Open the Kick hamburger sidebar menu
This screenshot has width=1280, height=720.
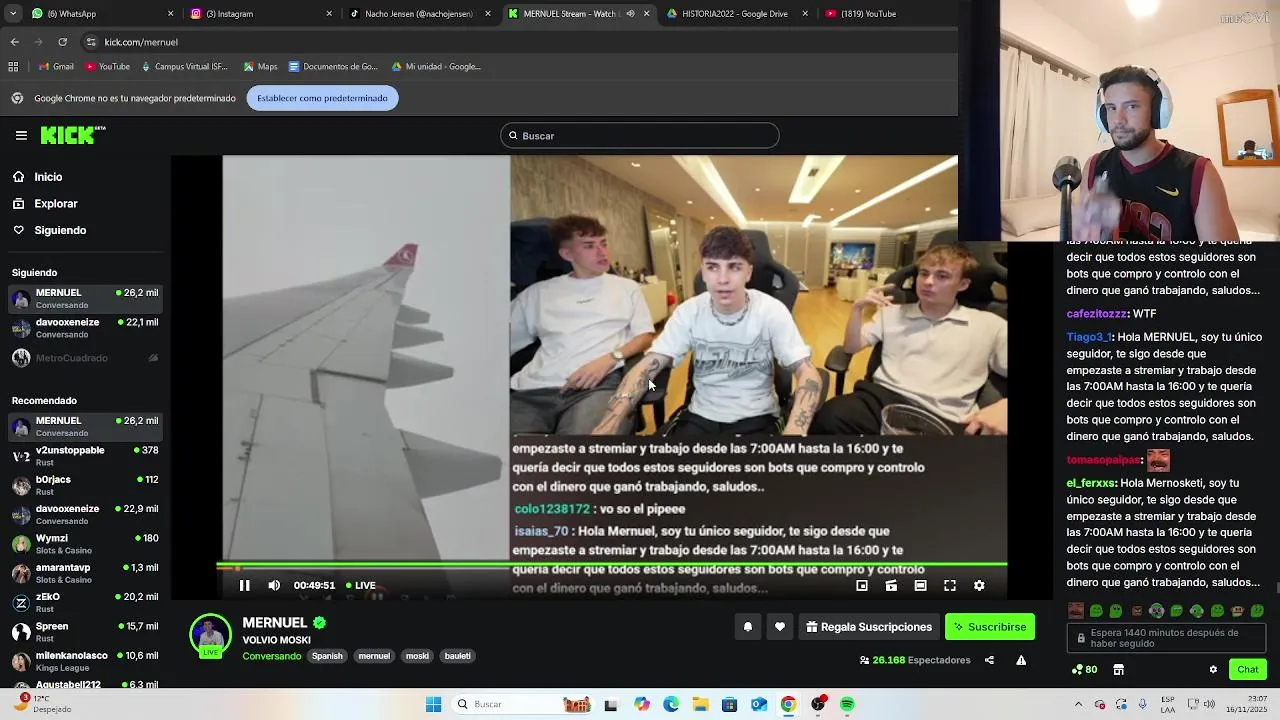(x=21, y=135)
